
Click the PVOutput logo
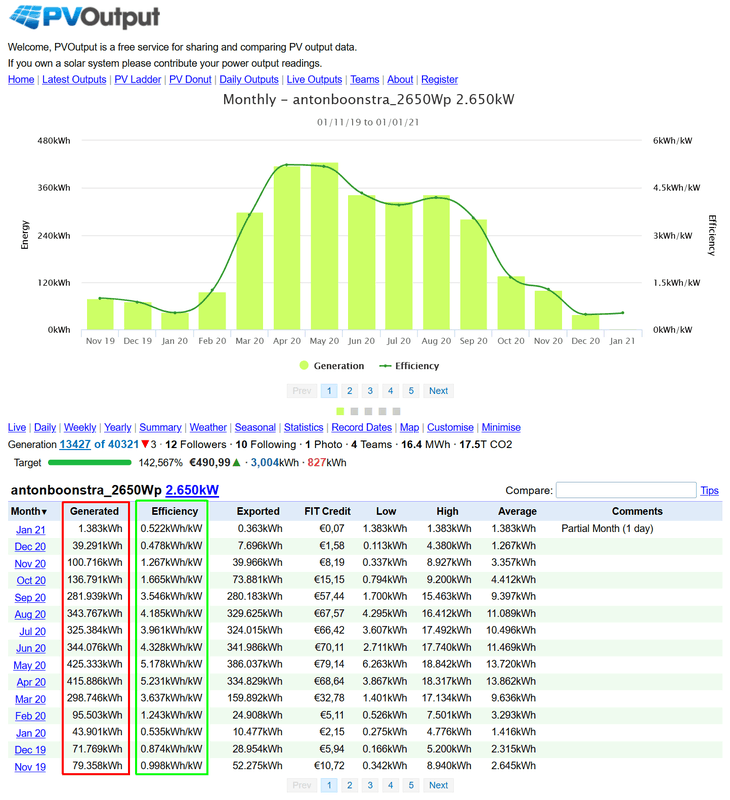85,17
